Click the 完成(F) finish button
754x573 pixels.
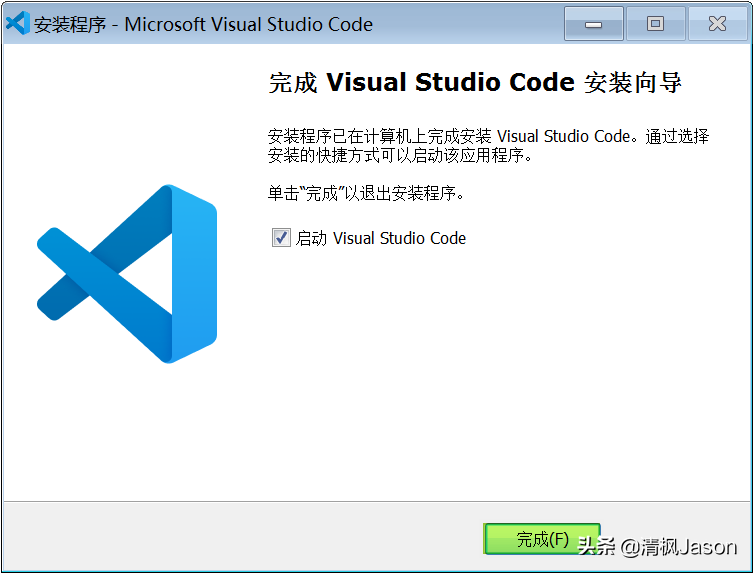click(542, 539)
